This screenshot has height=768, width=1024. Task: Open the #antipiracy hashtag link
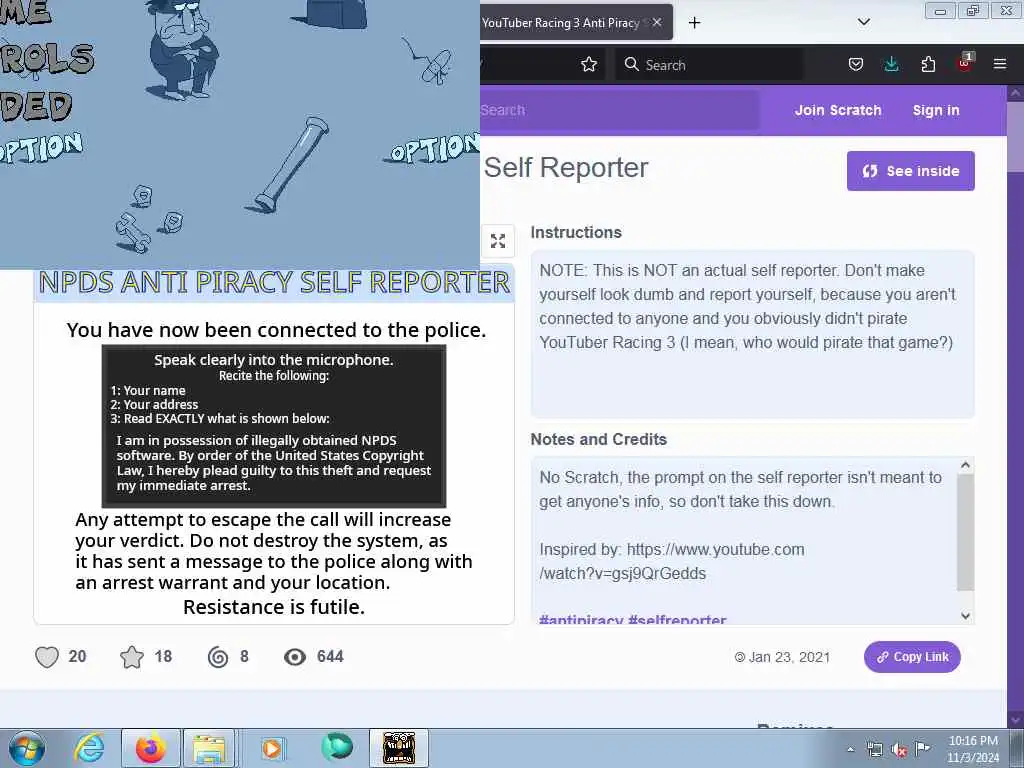(581, 620)
